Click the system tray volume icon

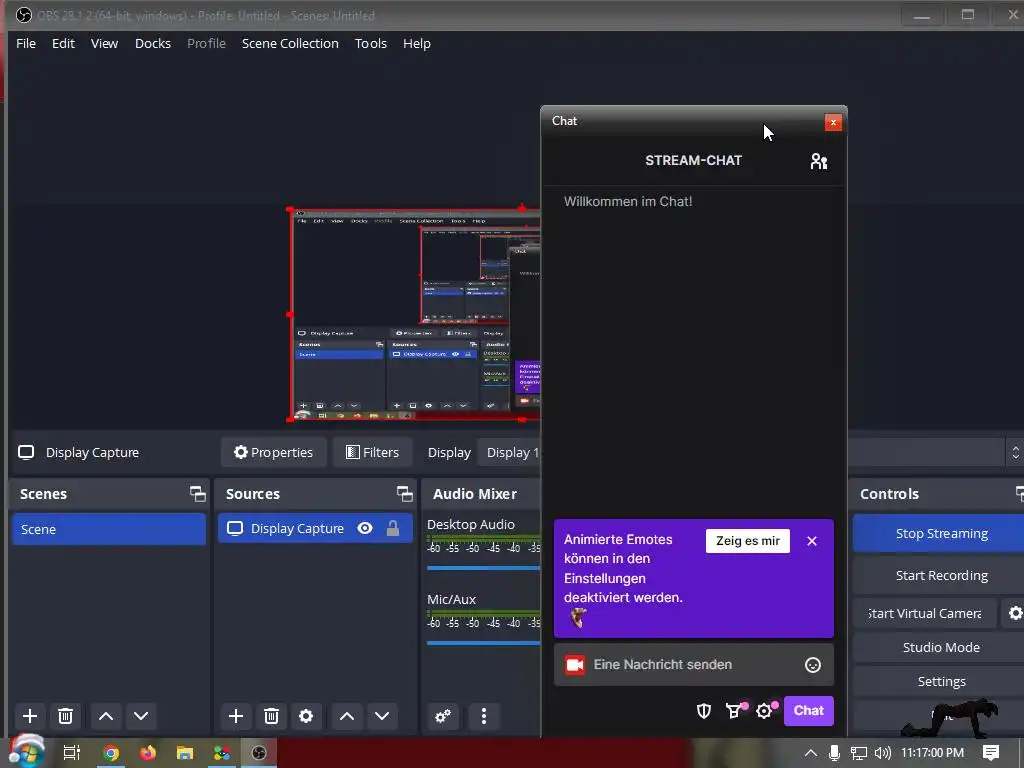coord(882,752)
